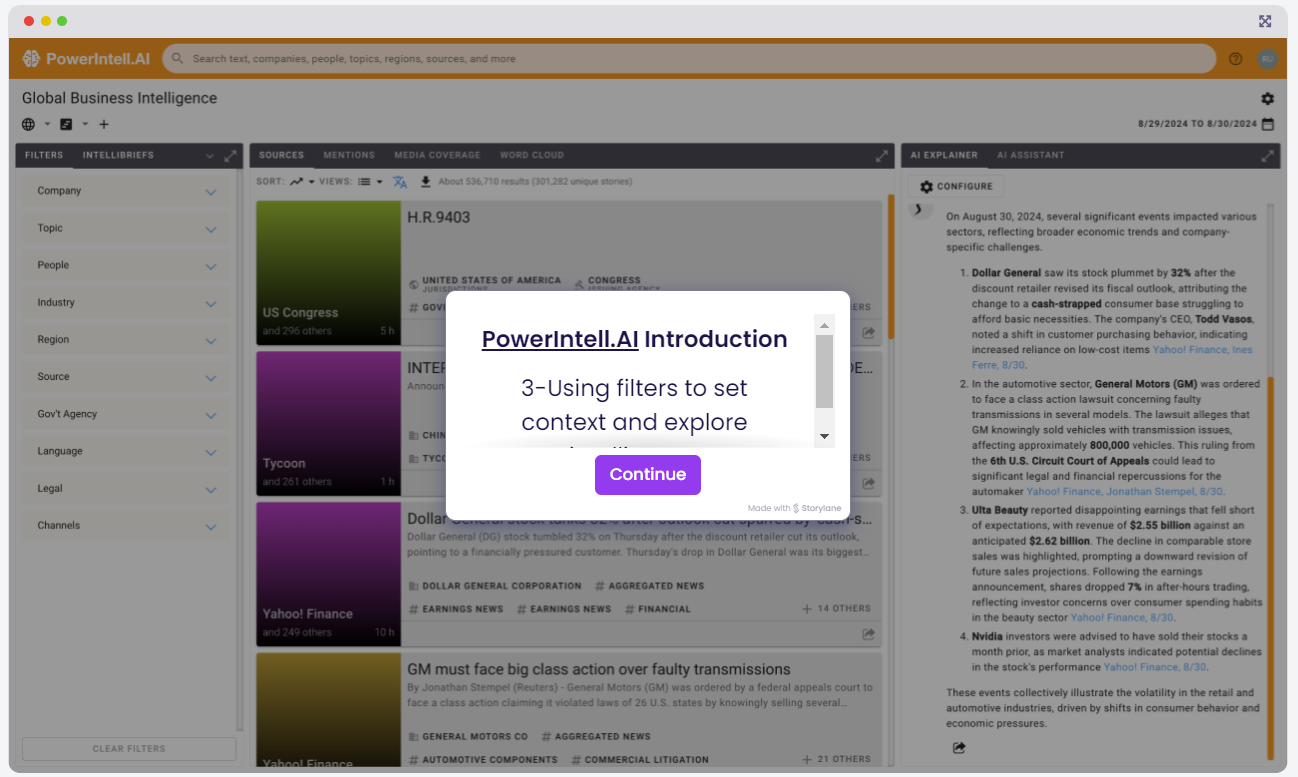Expand the Region filter

click(211, 341)
